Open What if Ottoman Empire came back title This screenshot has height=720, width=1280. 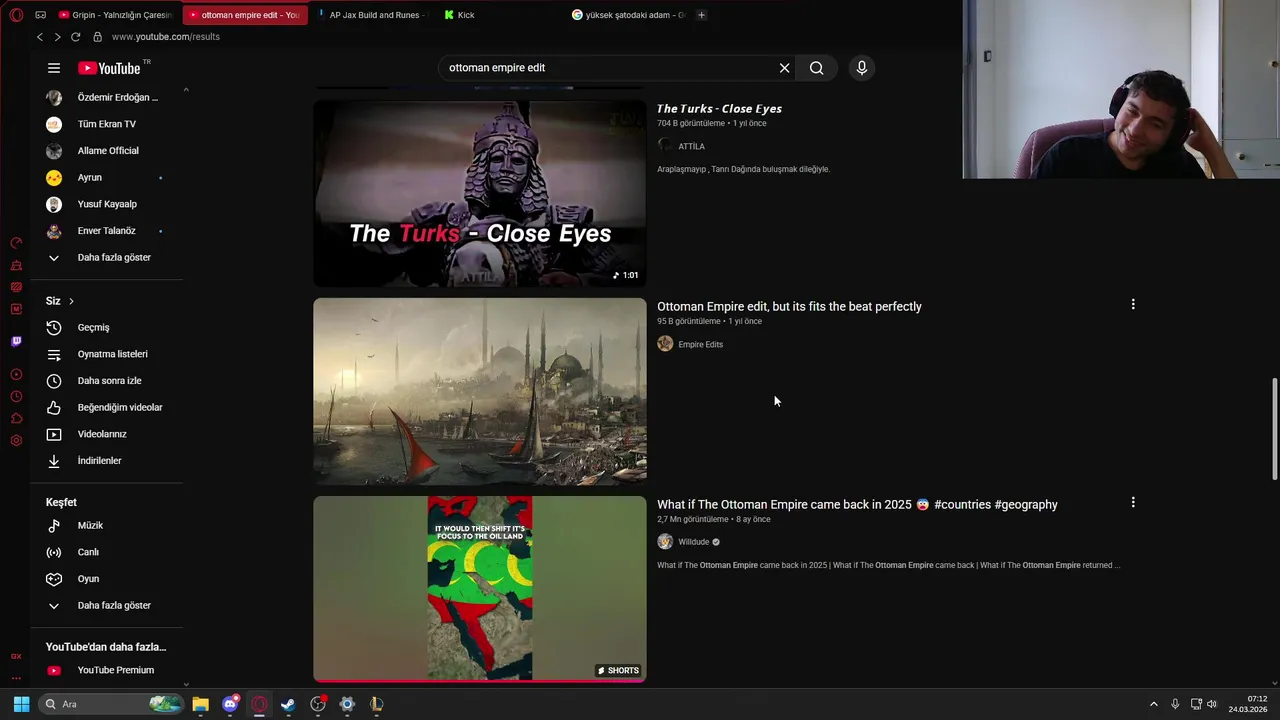[x=857, y=505]
